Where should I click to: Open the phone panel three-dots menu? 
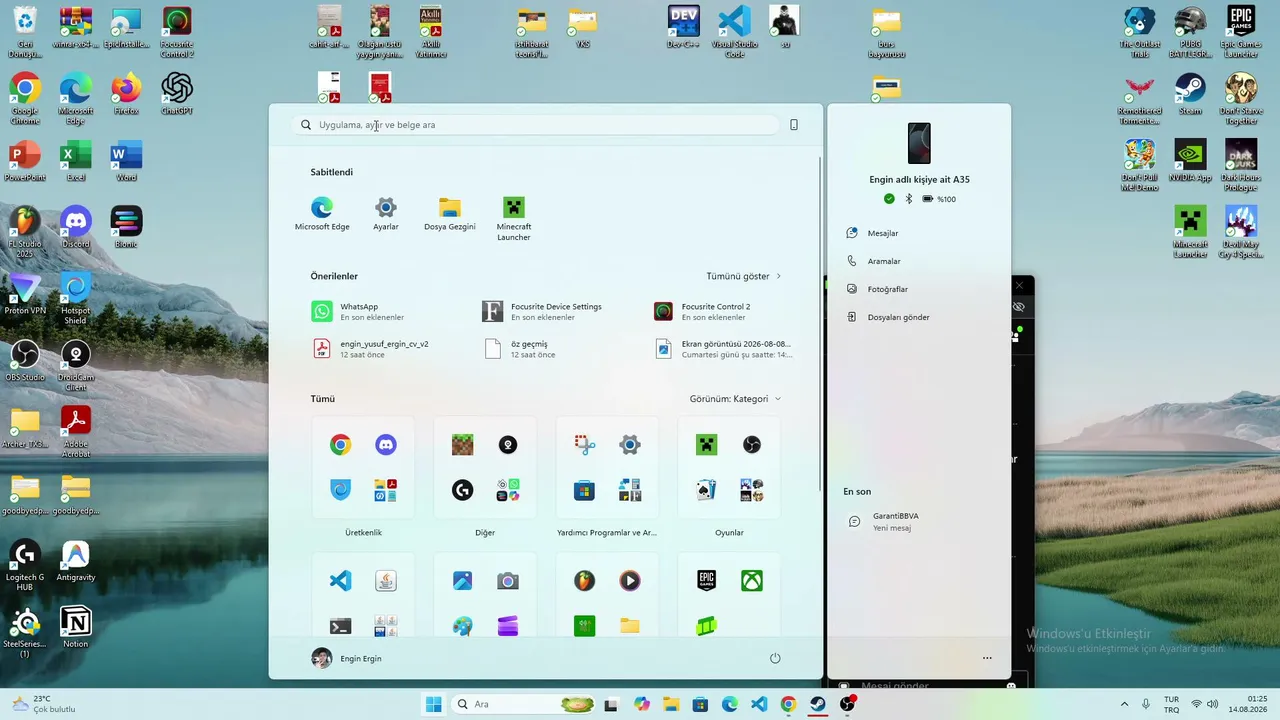click(987, 658)
